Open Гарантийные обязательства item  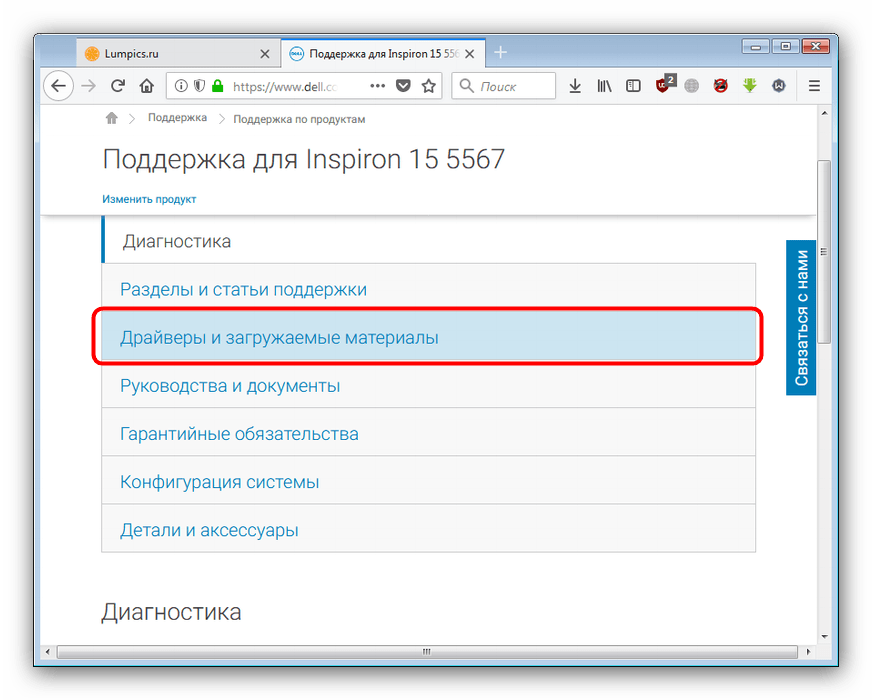(x=239, y=434)
